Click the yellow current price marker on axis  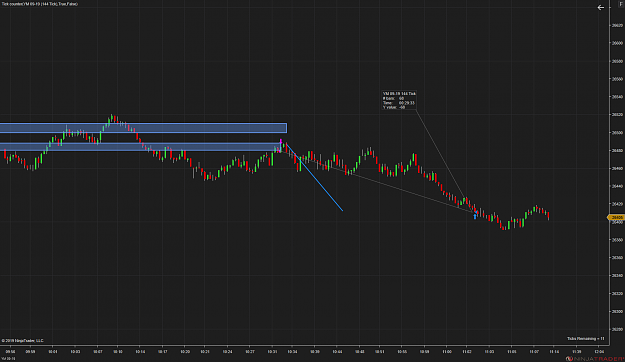[616, 217]
